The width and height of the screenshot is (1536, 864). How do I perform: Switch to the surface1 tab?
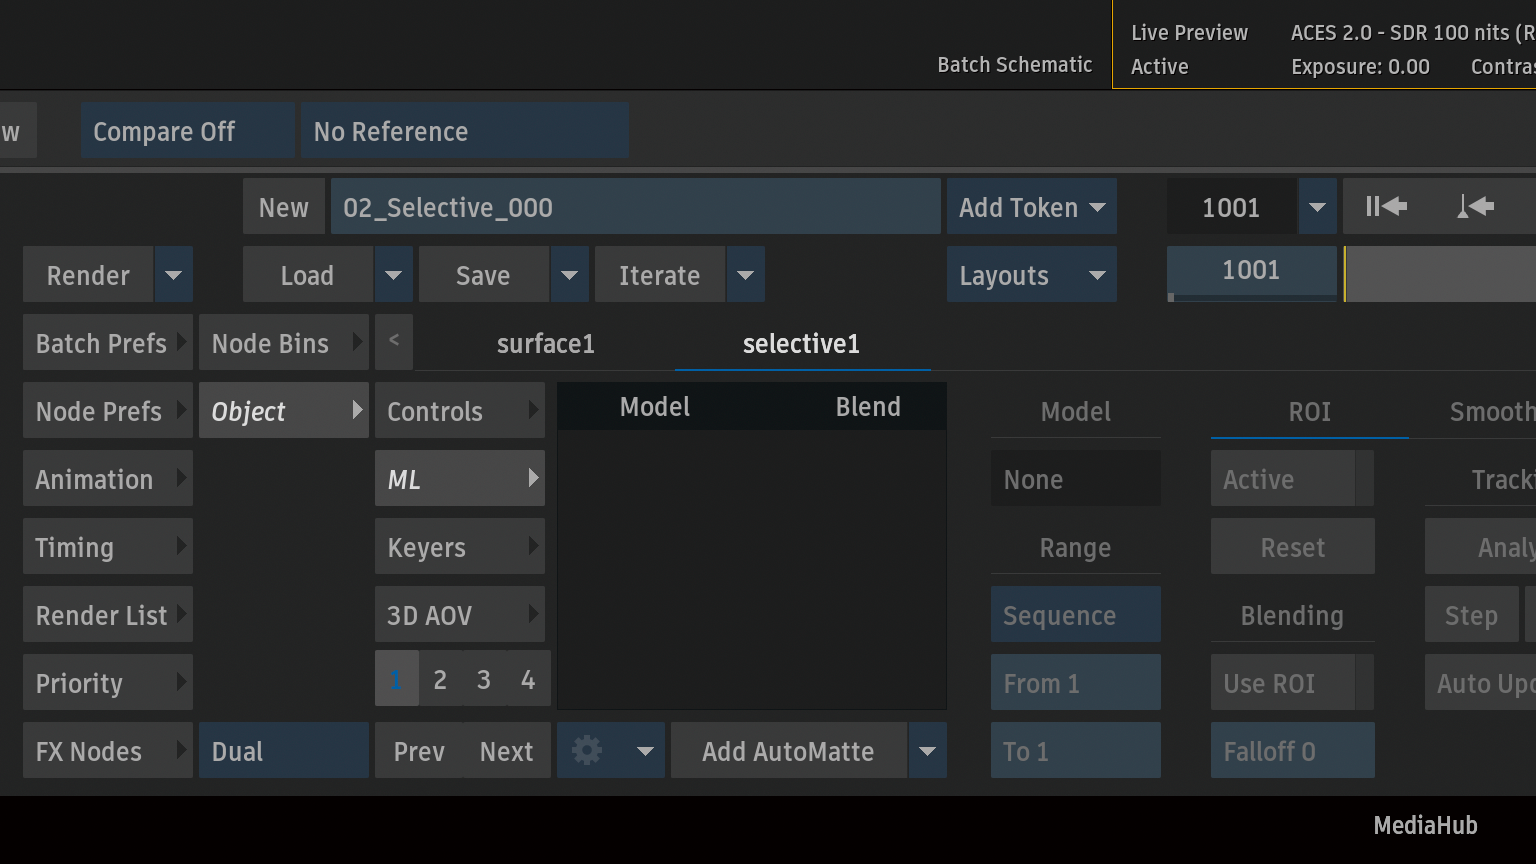[545, 344]
